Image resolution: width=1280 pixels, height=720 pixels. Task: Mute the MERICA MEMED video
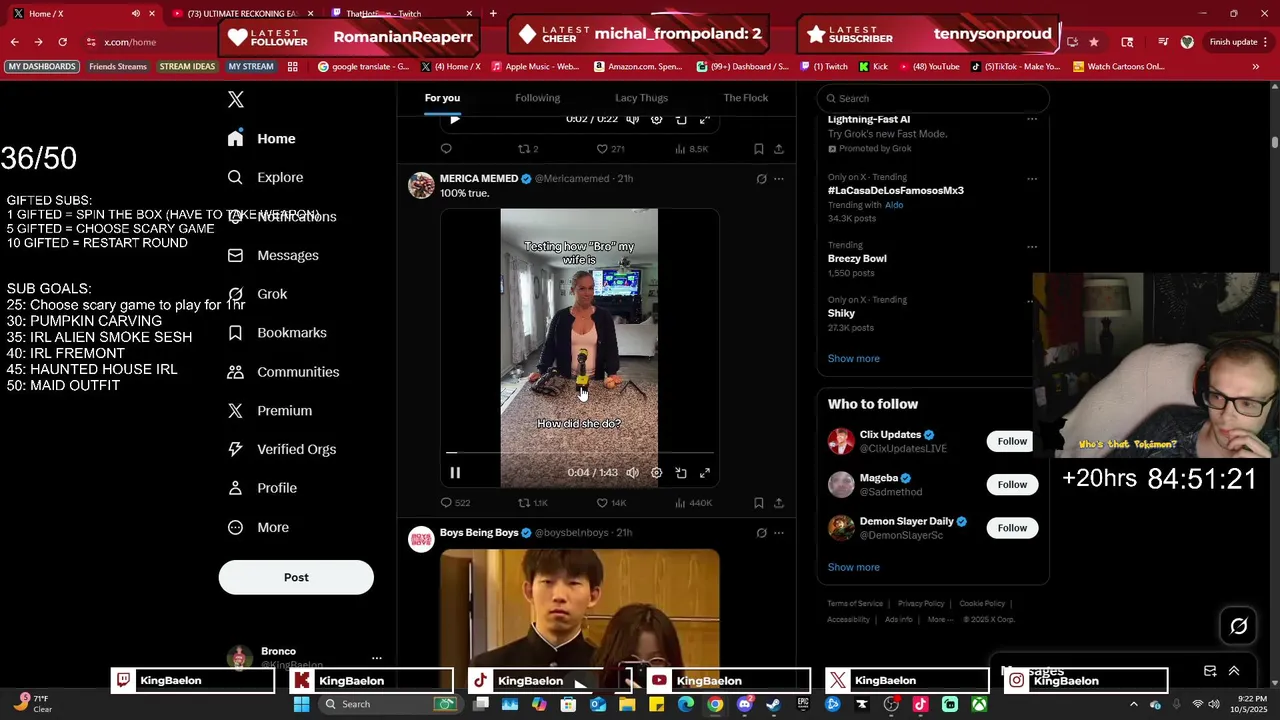tap(632, 473)
